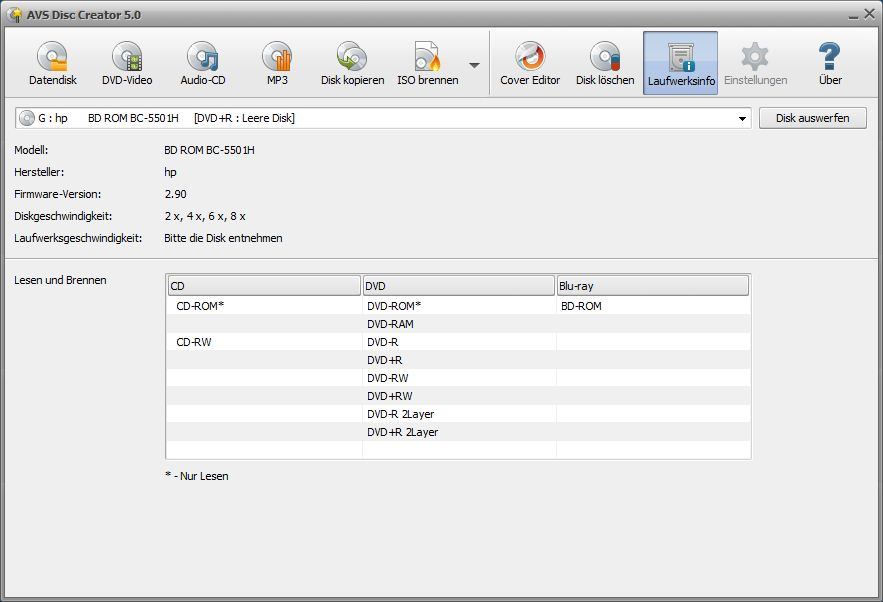This screenshot has width=883, height=602.
Task: Select ISO brennen tool
Action: point(428,63)
